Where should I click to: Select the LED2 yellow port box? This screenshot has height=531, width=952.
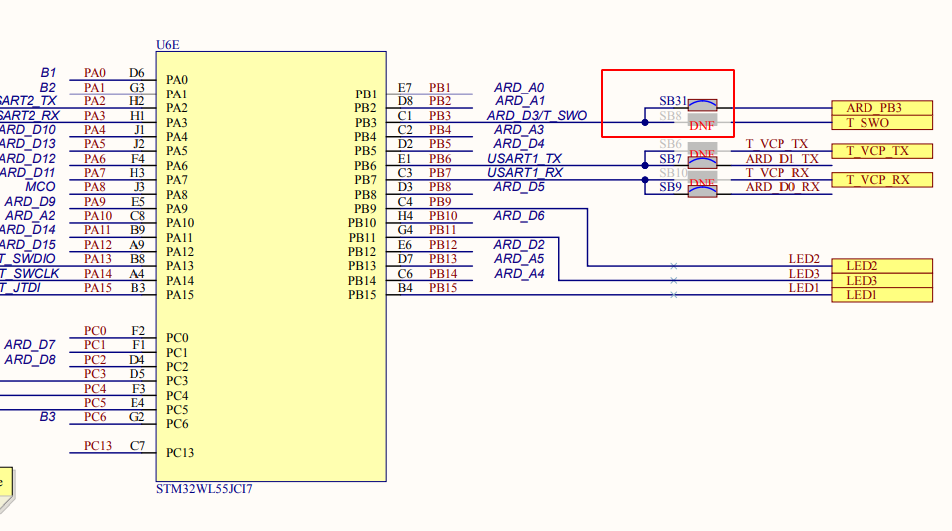882,266
